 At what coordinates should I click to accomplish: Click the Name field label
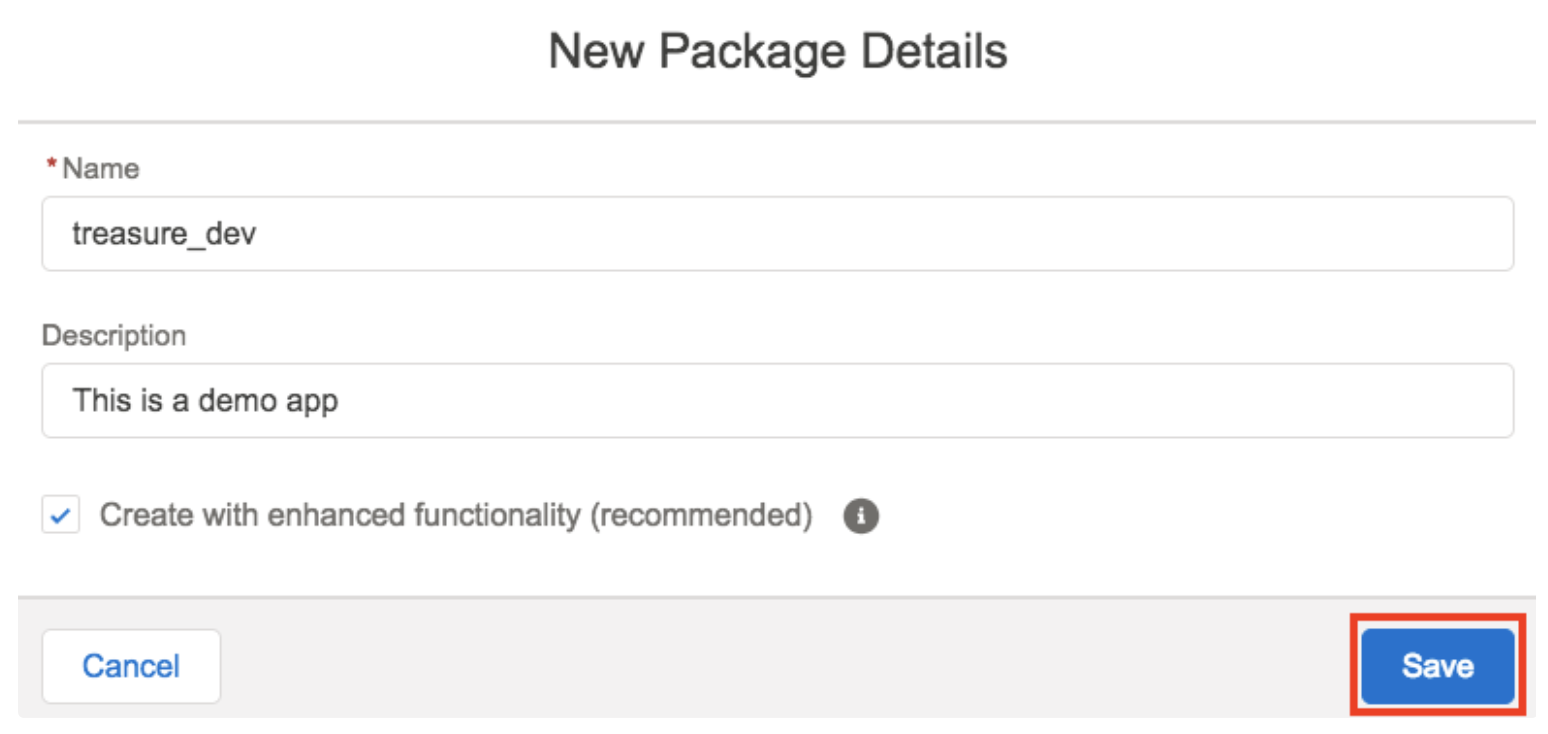point(100,169)
